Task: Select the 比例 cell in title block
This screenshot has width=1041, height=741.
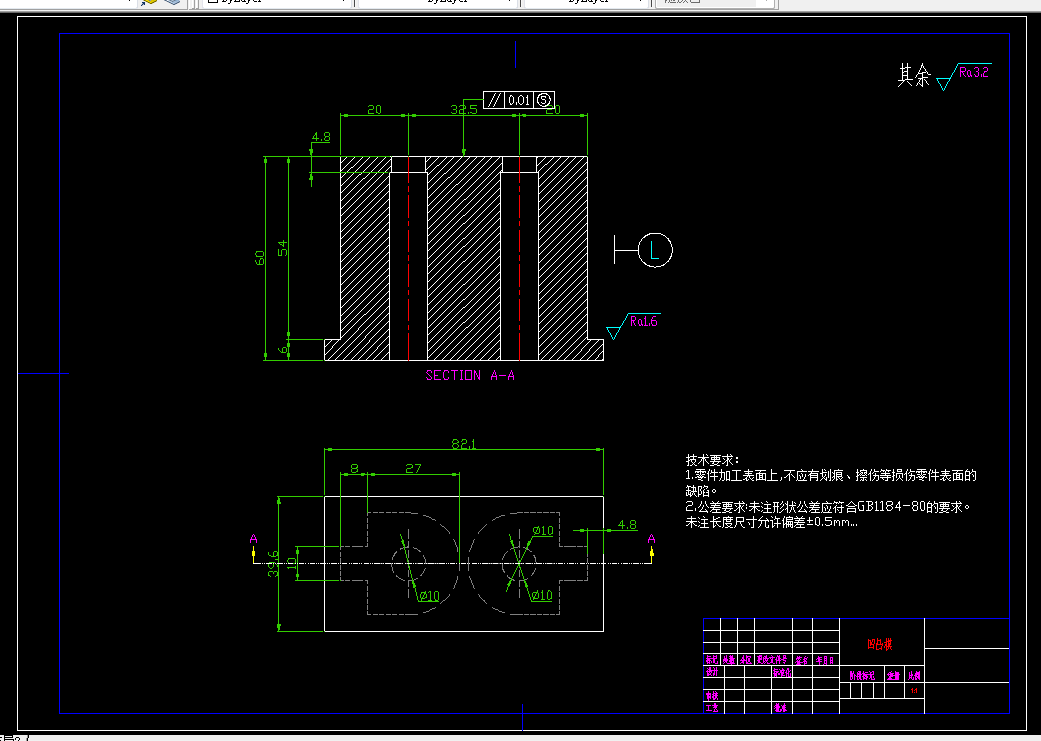Action: tap(915, 676)
